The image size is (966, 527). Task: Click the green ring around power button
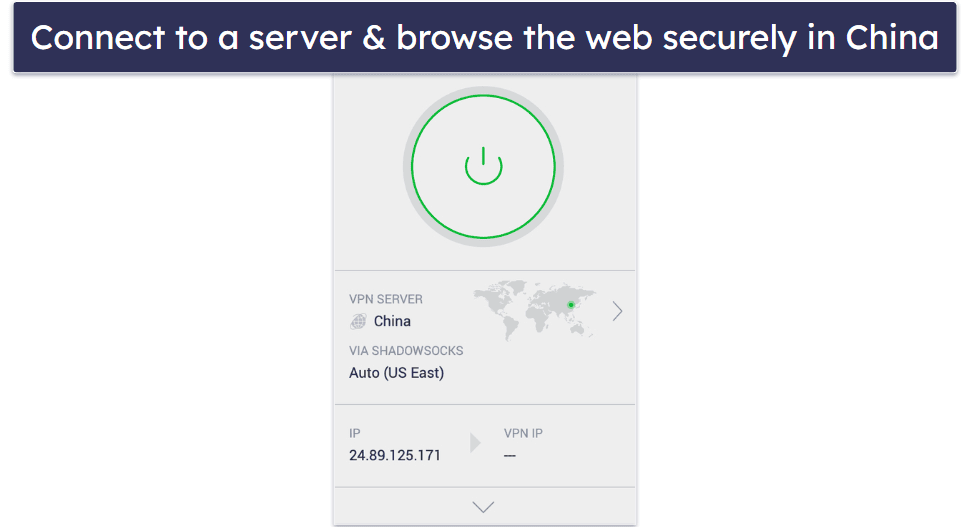coord(483,96)
